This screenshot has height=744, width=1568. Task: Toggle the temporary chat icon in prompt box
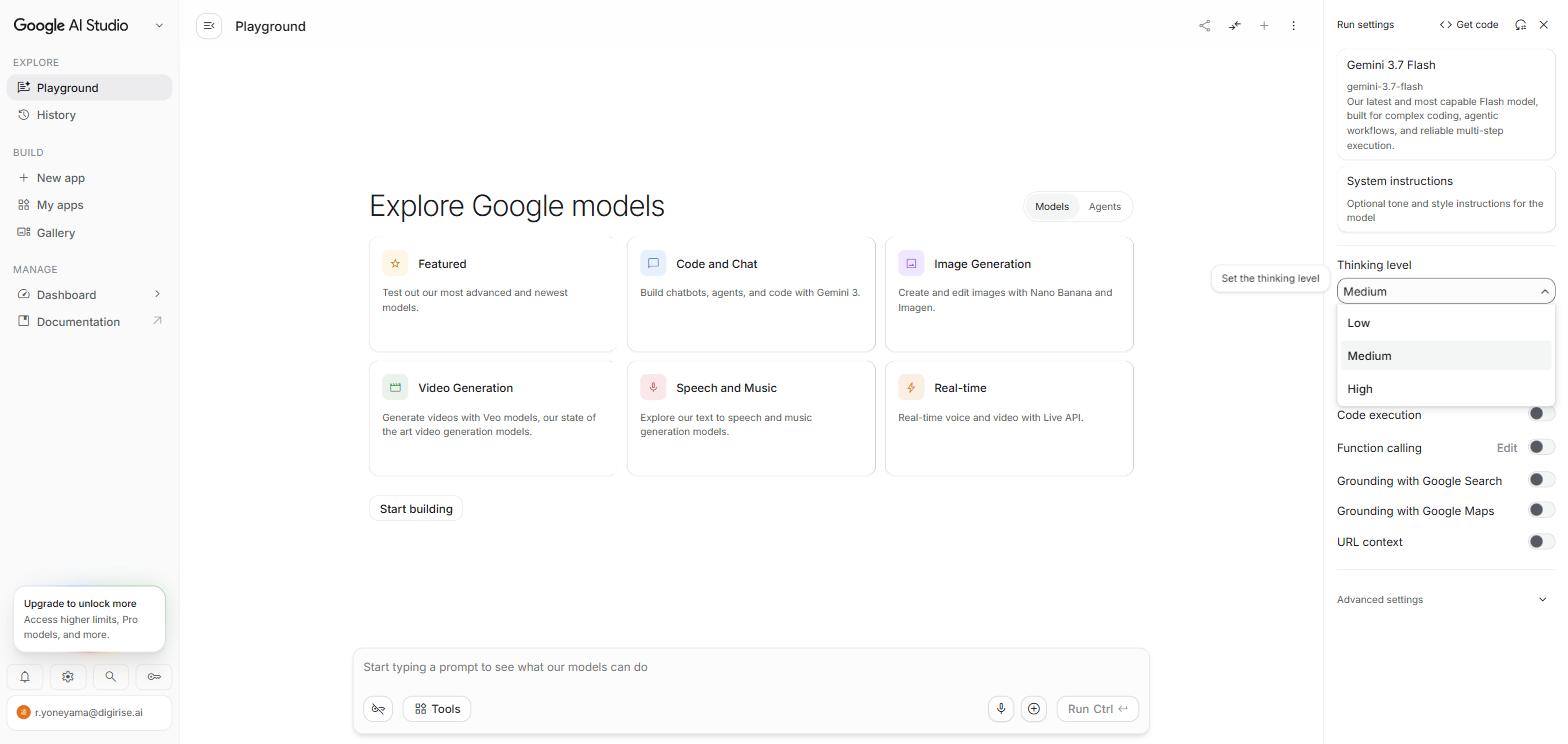[x=378, y=709]
